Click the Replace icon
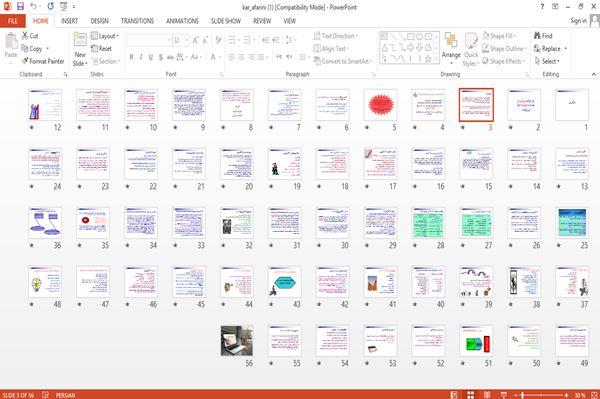Viewport: 600px width, 399px height. click(x=538, y=49)
